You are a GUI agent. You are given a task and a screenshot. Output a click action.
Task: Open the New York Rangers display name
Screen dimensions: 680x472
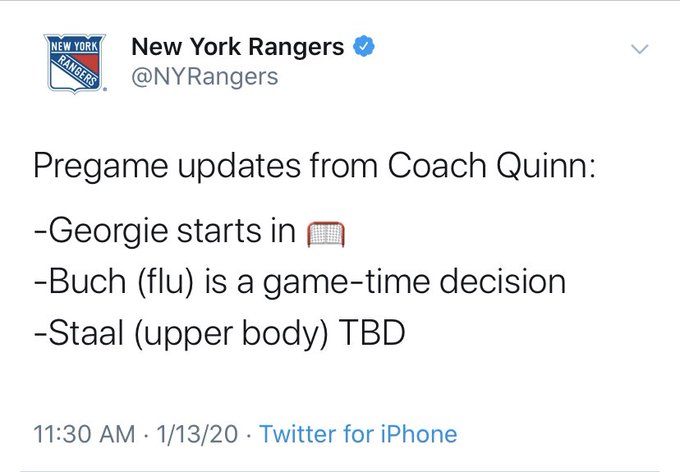click(238, 46)
